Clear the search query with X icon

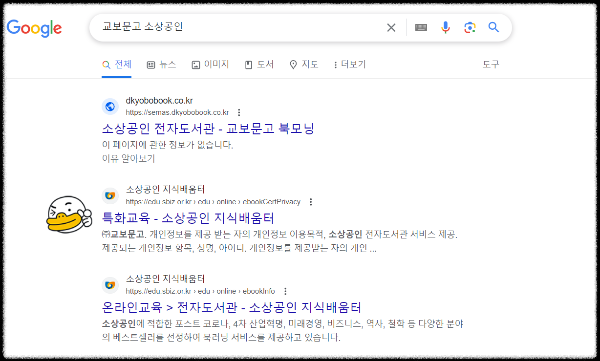[391, 28]
